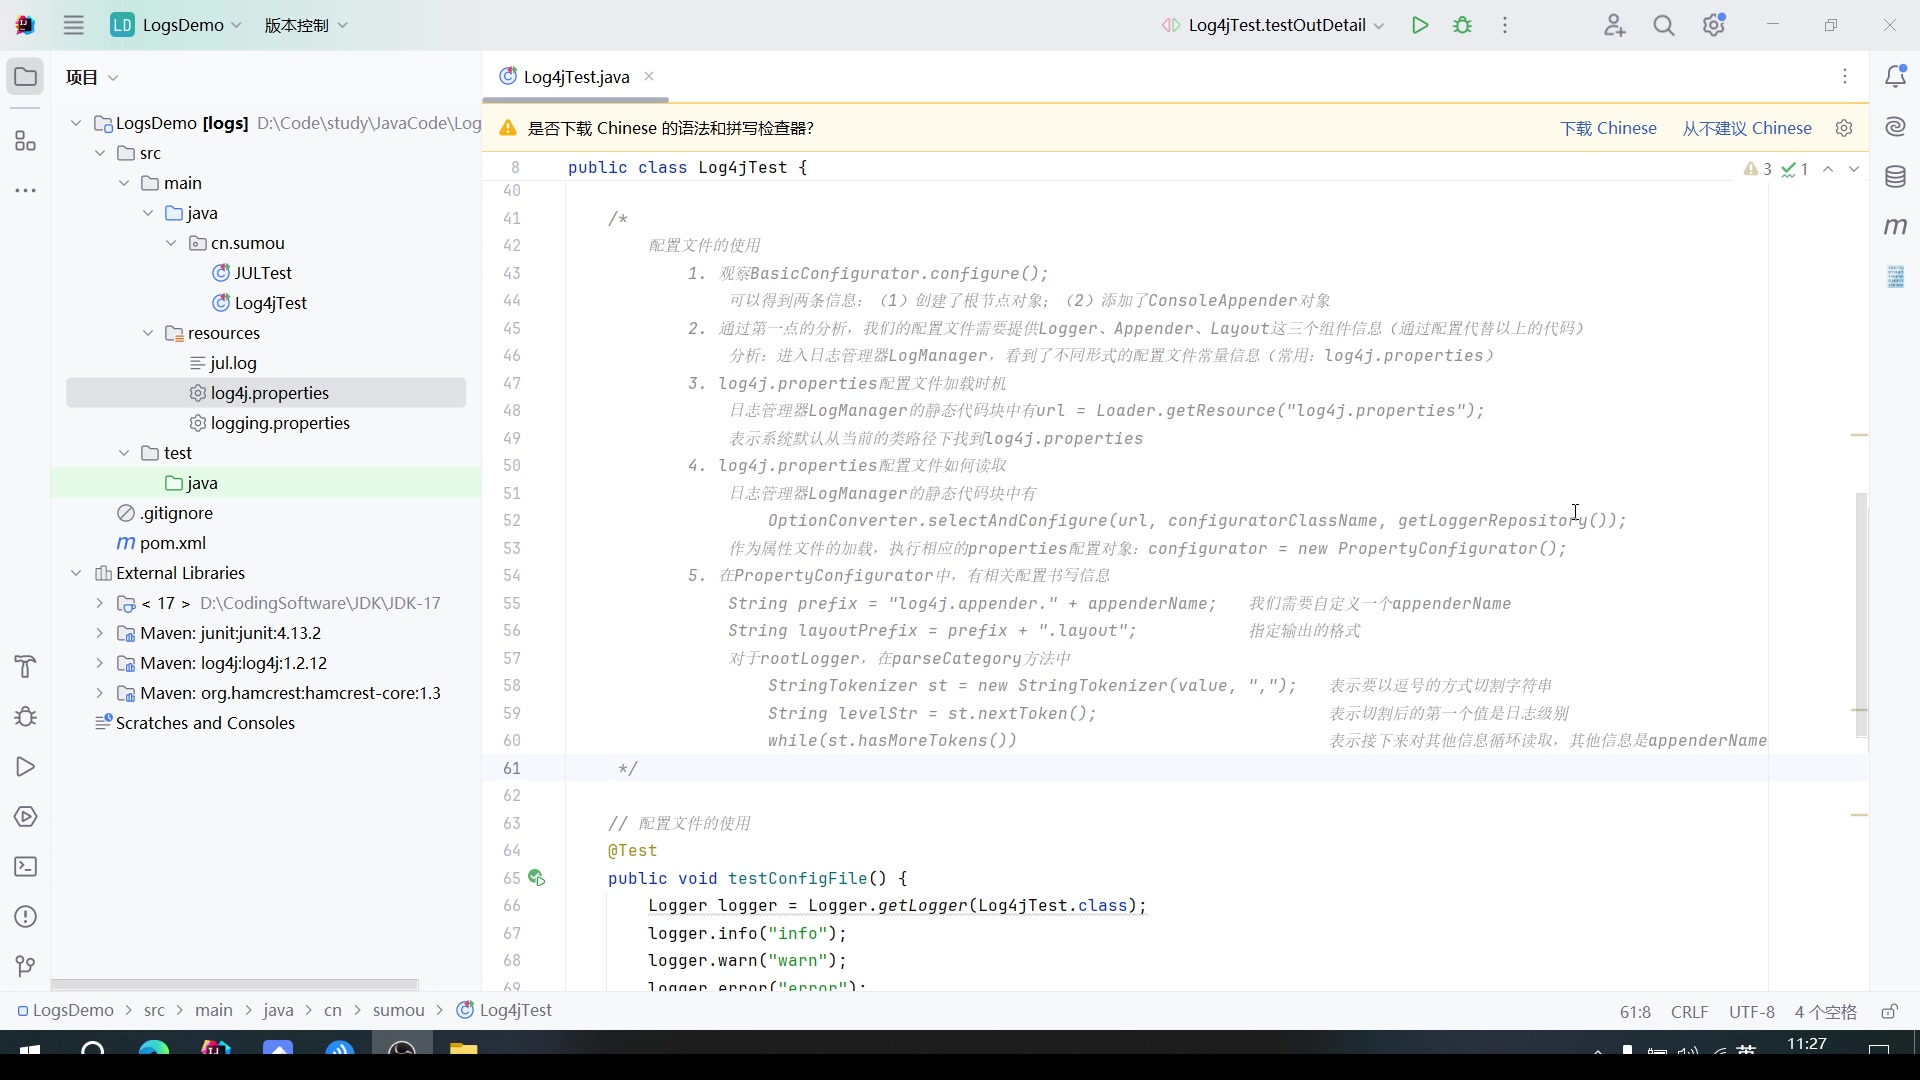Viewport: 1920px width, 1080px height.
Task: Open the Notifications bell panel
Action: click(x=1895, y=77)
